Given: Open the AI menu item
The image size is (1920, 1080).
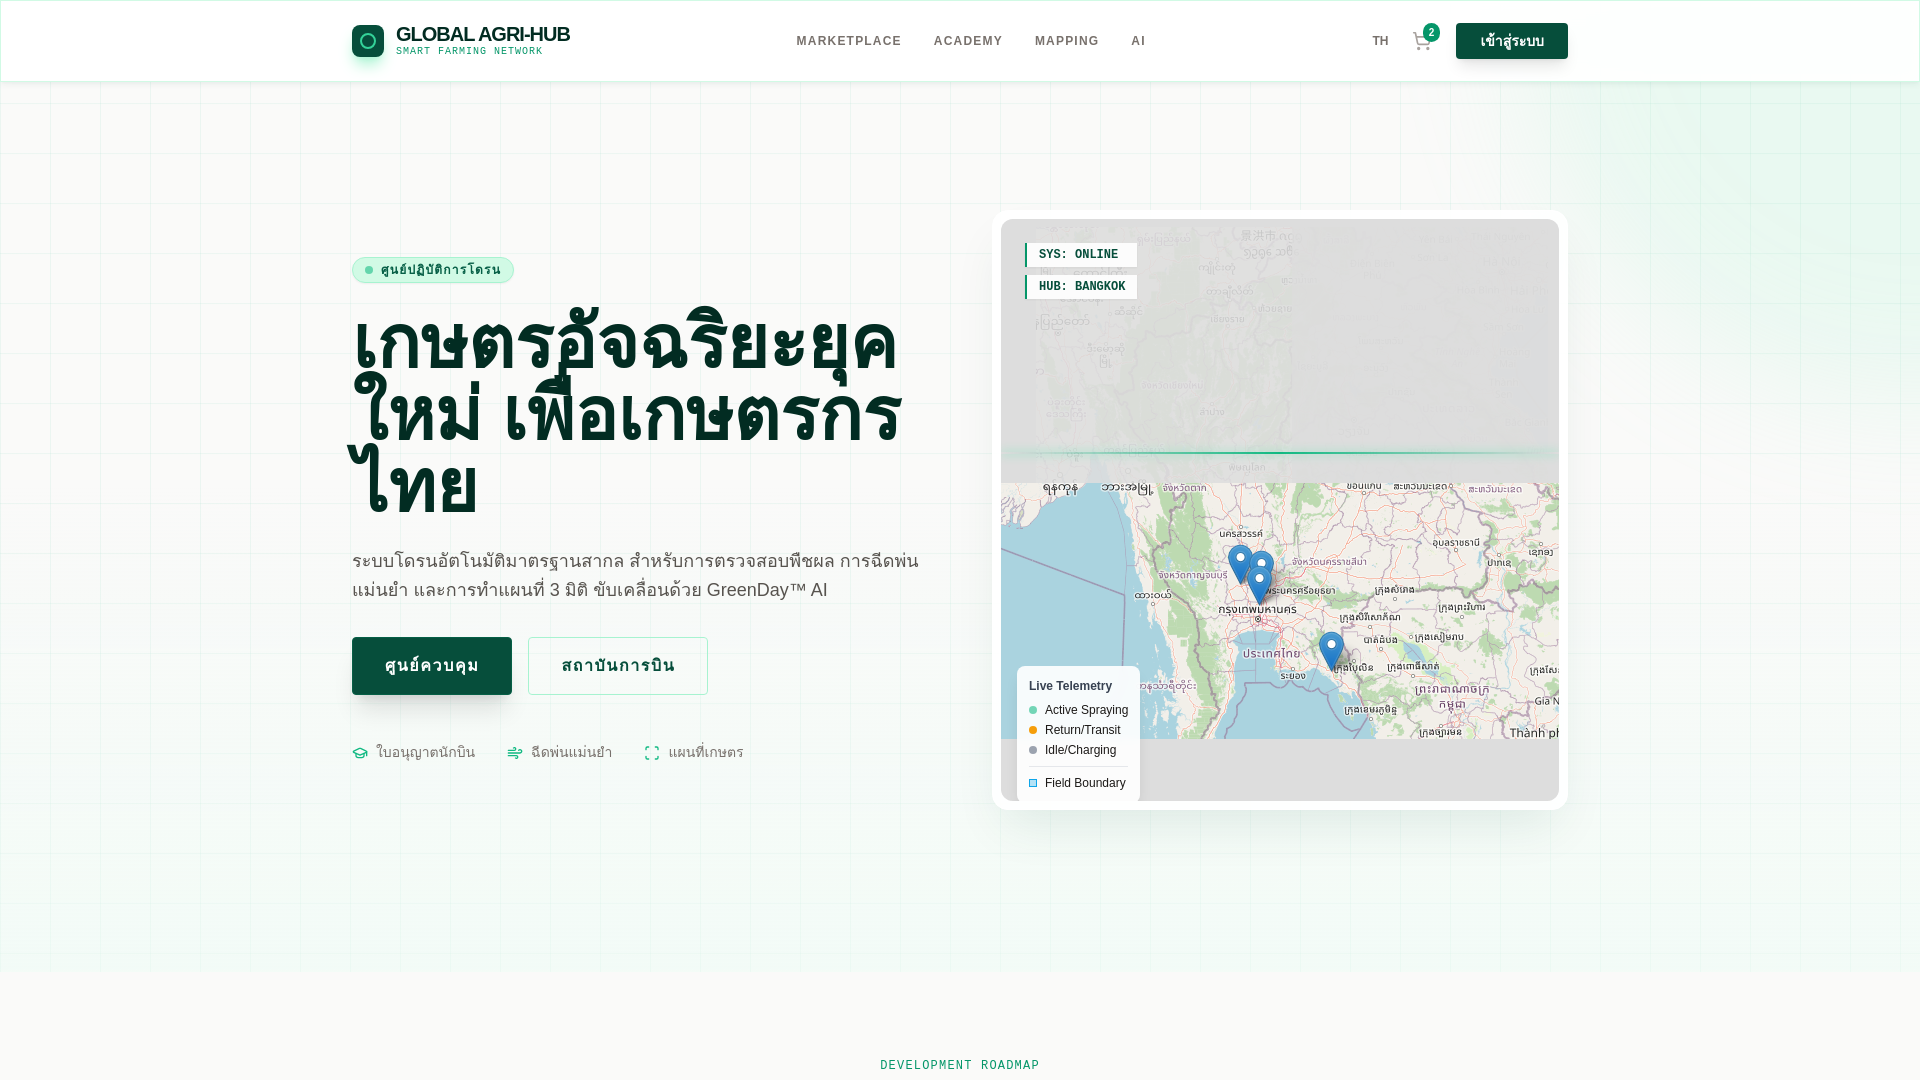Looking at the screenshot, I should (1138, 41).
